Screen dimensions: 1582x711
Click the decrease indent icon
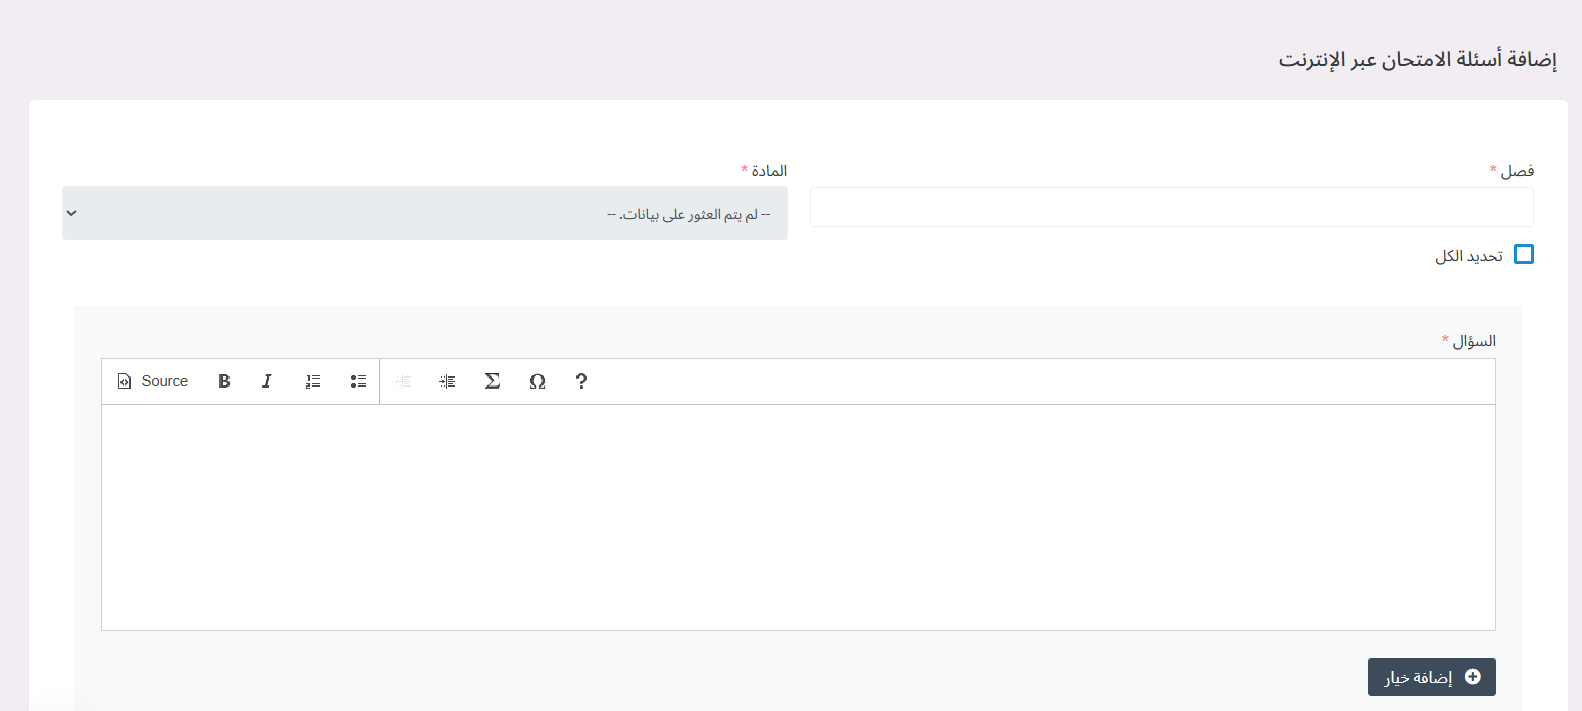[403, 381]
